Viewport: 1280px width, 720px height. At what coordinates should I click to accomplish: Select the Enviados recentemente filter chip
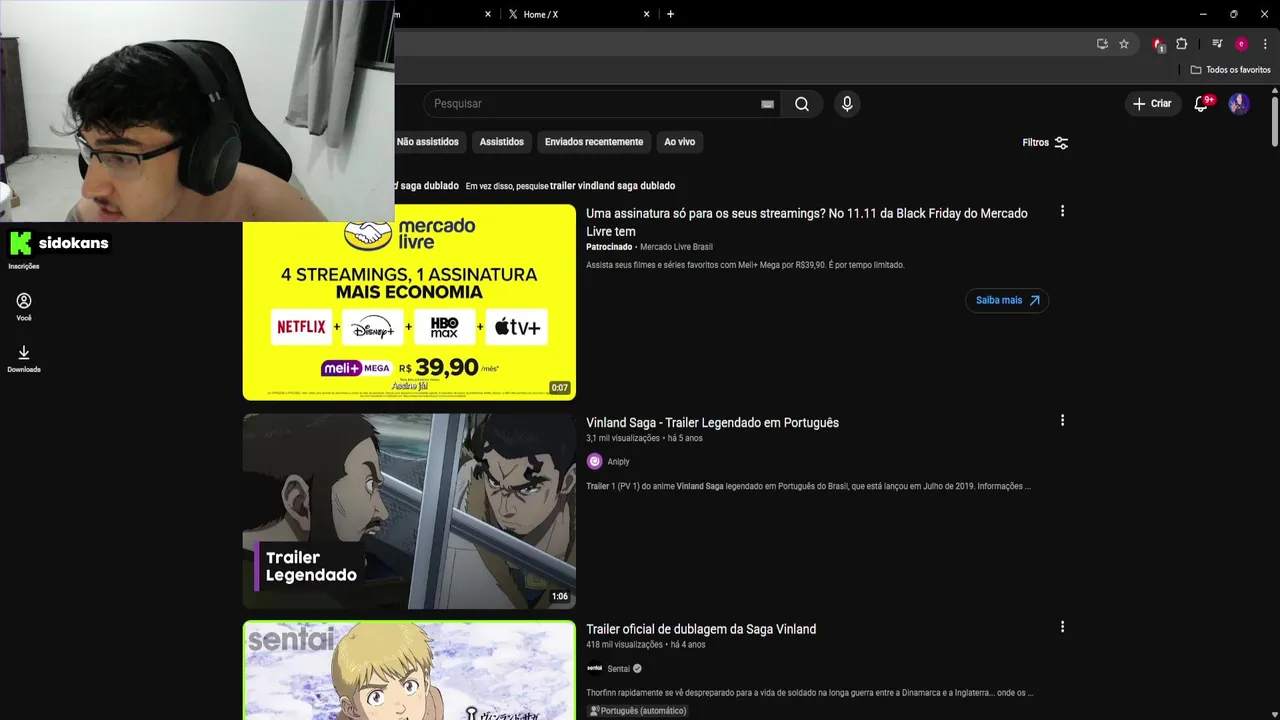pos(594,142)
